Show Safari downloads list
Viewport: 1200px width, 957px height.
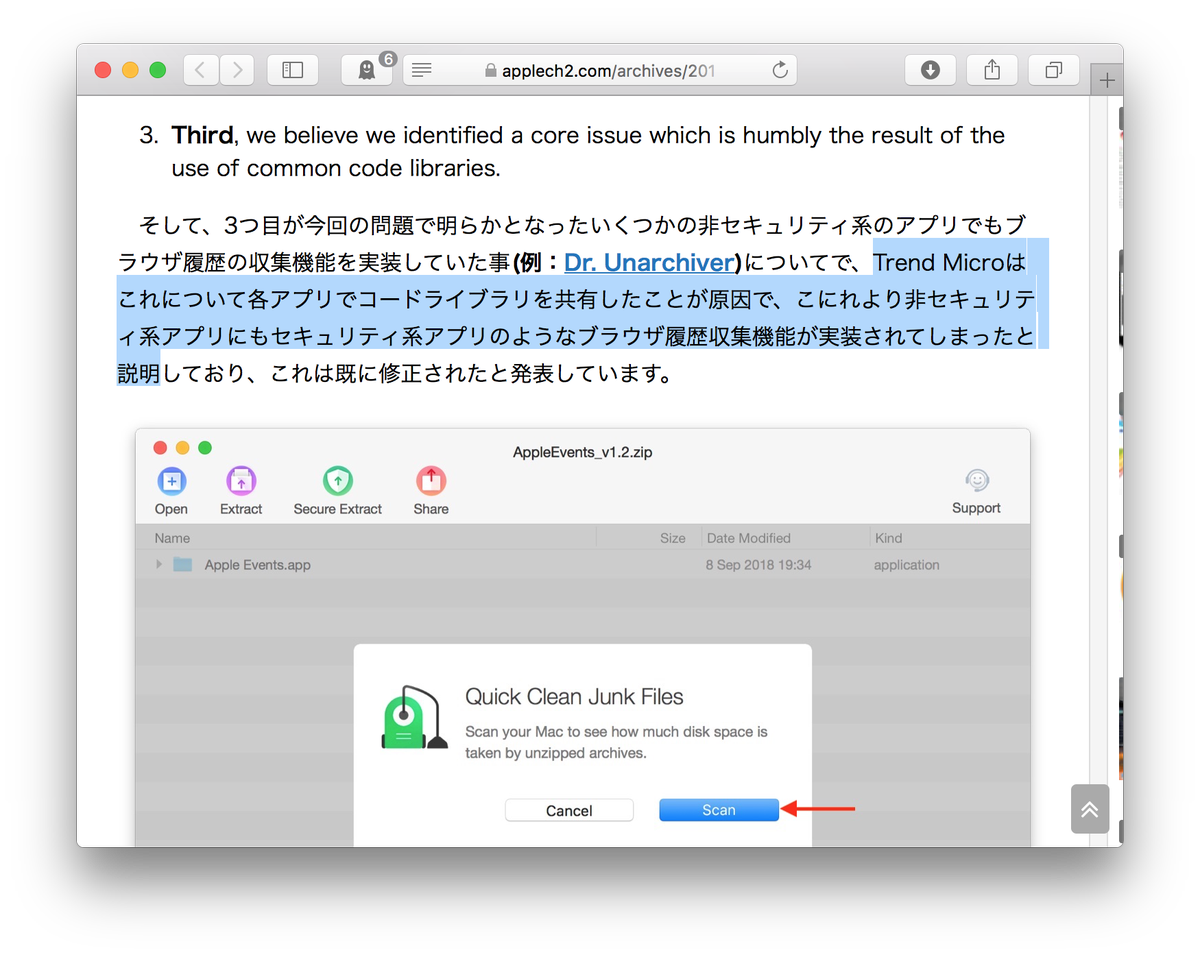930,70
